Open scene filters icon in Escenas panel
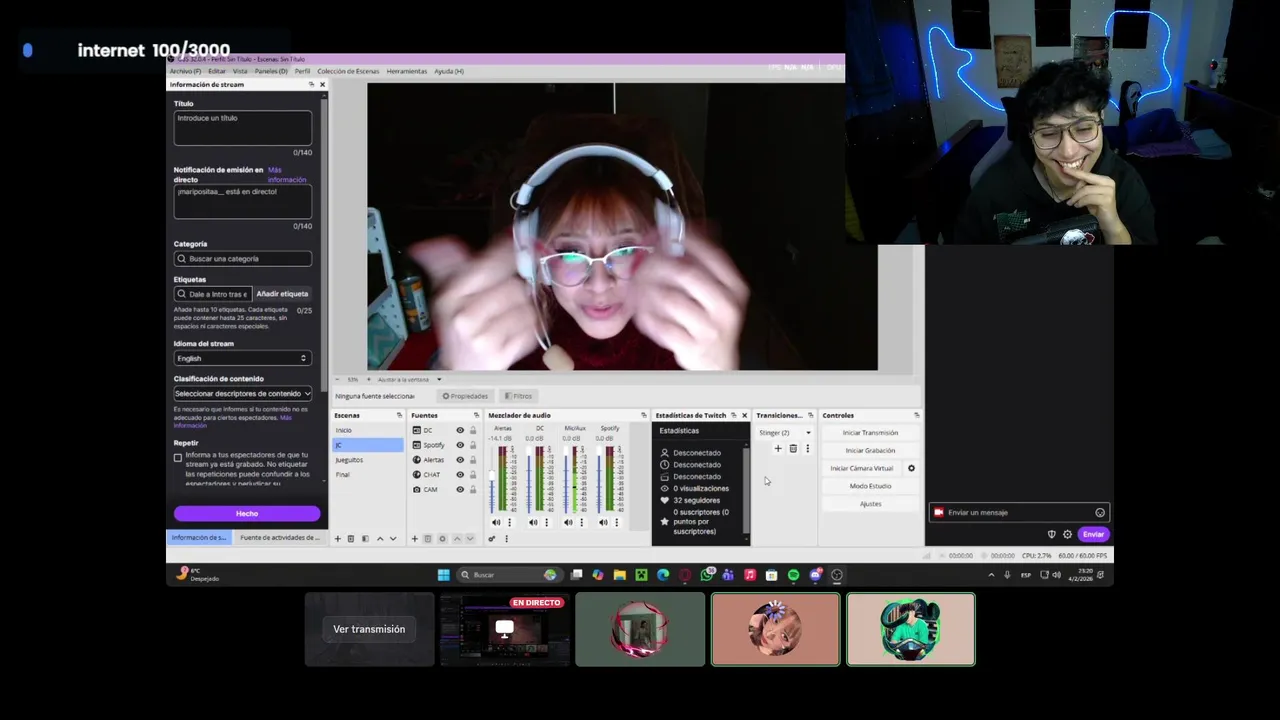Screen dimensions: 1280x720 [x=365, y=539]
